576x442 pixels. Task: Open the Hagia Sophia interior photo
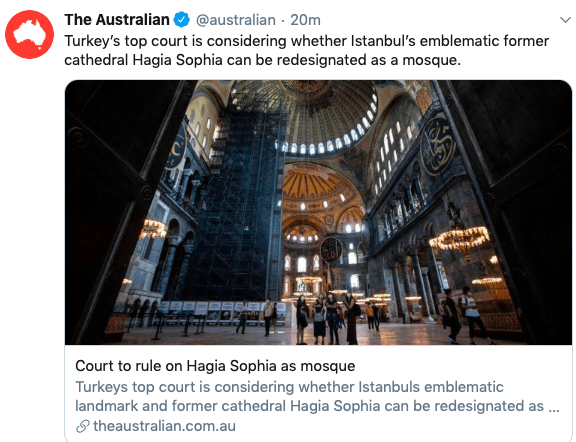[318, 212]
